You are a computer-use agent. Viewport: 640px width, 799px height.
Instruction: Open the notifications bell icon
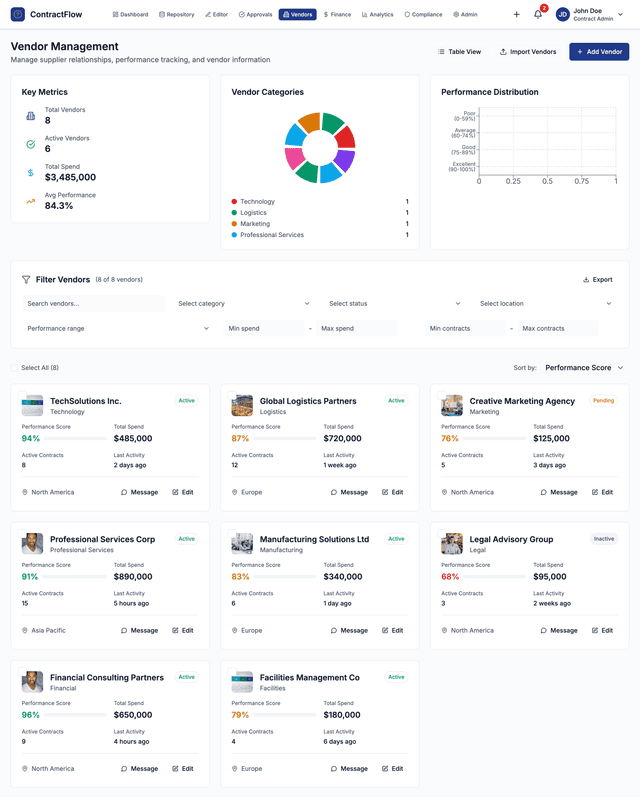pyautogui.click(x=538, y=15)
